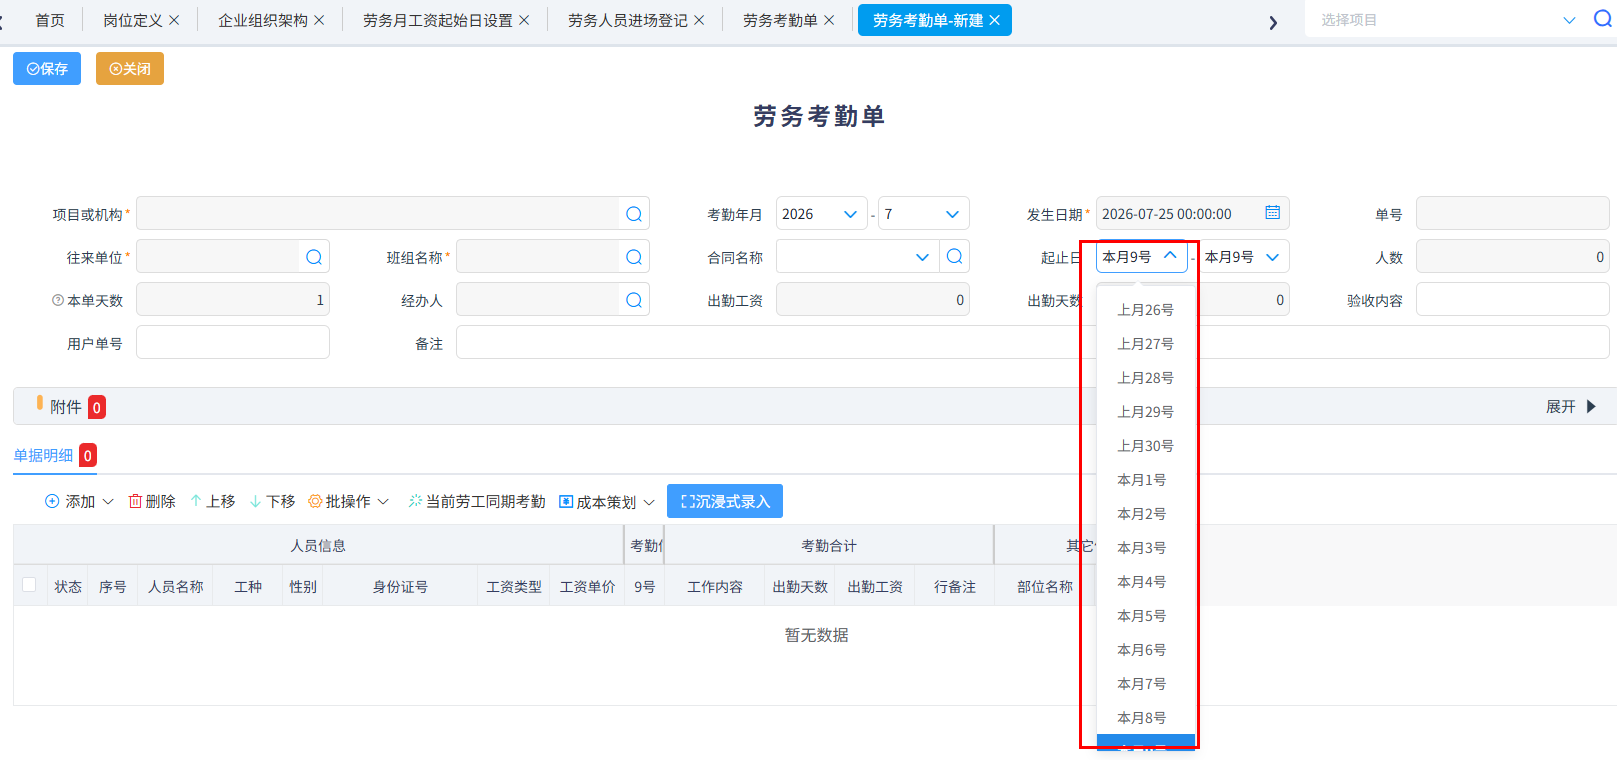Select 上月28号 from the dropdown list

coord(1146,378)
